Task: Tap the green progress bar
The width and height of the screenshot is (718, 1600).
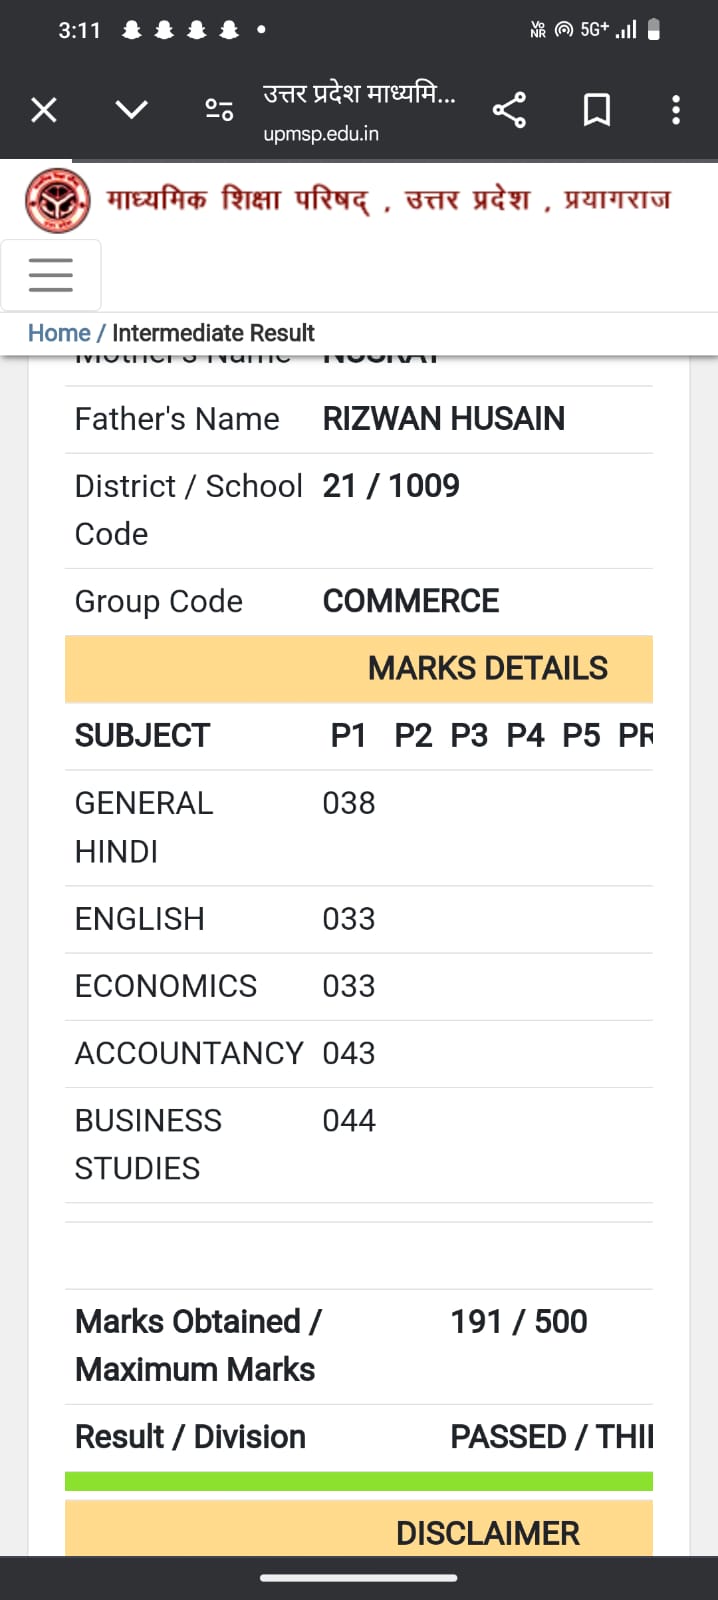Action: tap(359, 1481)
